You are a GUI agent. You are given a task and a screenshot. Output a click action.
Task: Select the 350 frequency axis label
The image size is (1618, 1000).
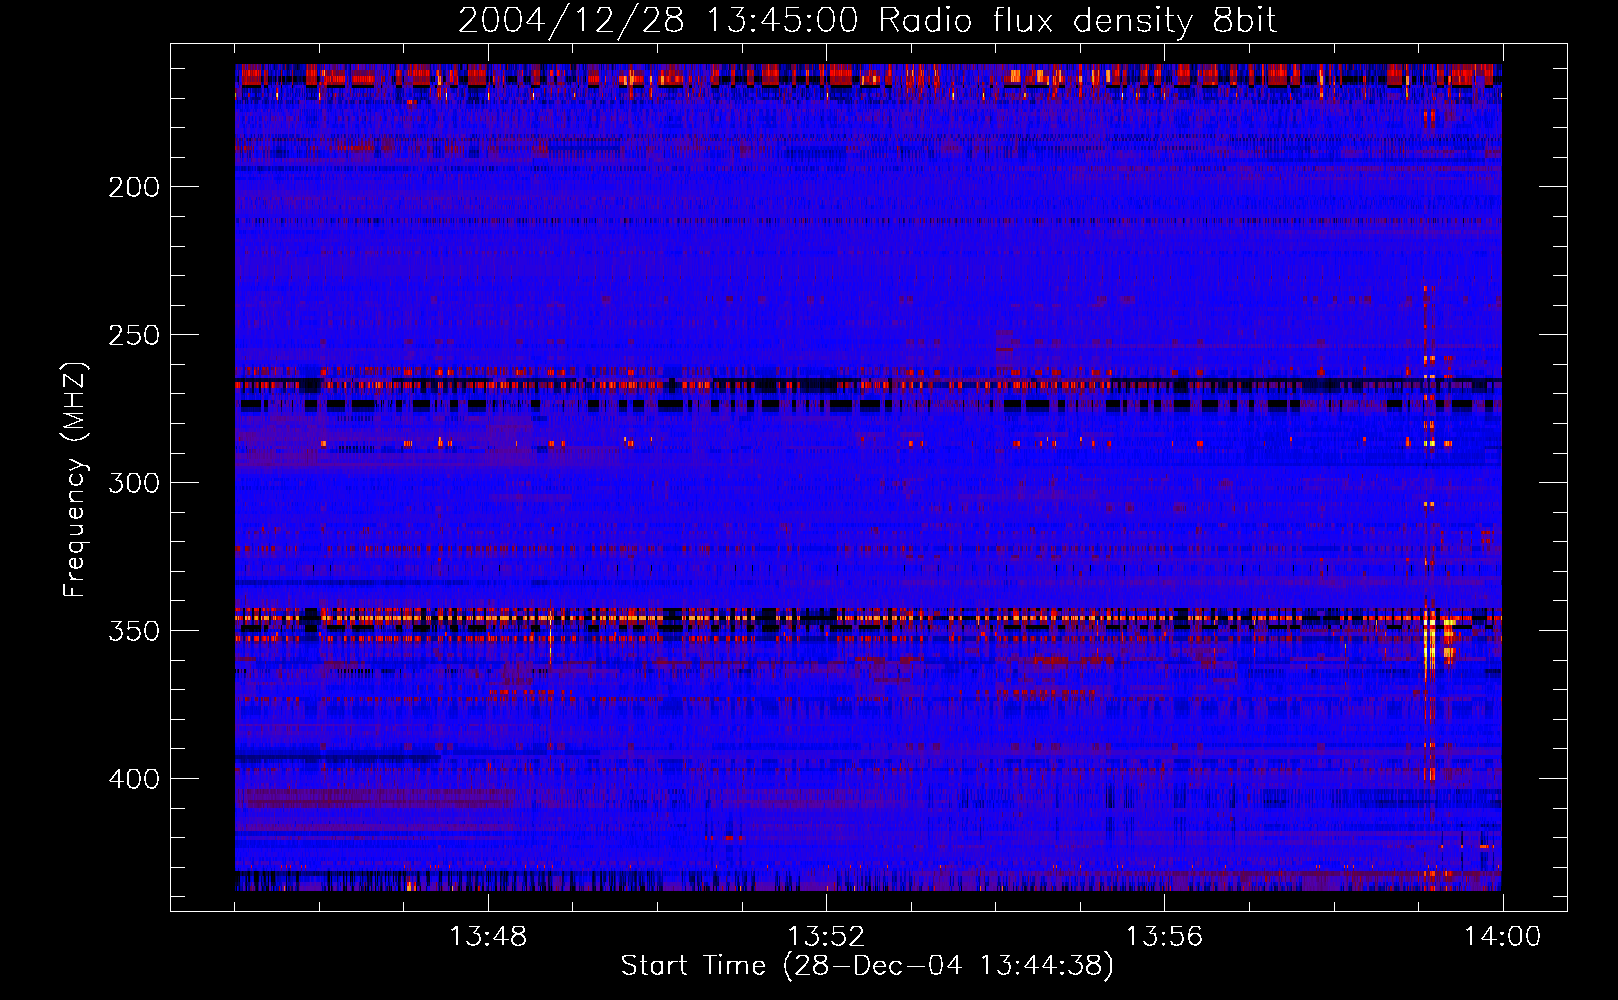134,631
